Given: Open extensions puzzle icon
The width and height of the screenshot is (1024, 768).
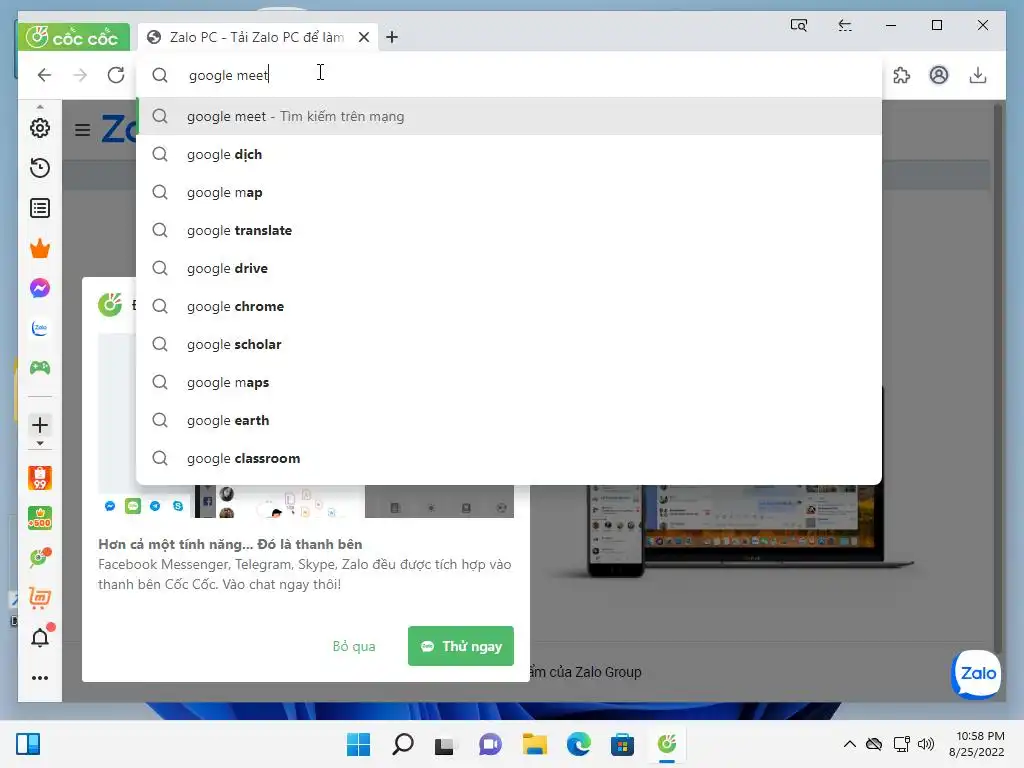Looking at the screenshot, I should coord(902,75).
